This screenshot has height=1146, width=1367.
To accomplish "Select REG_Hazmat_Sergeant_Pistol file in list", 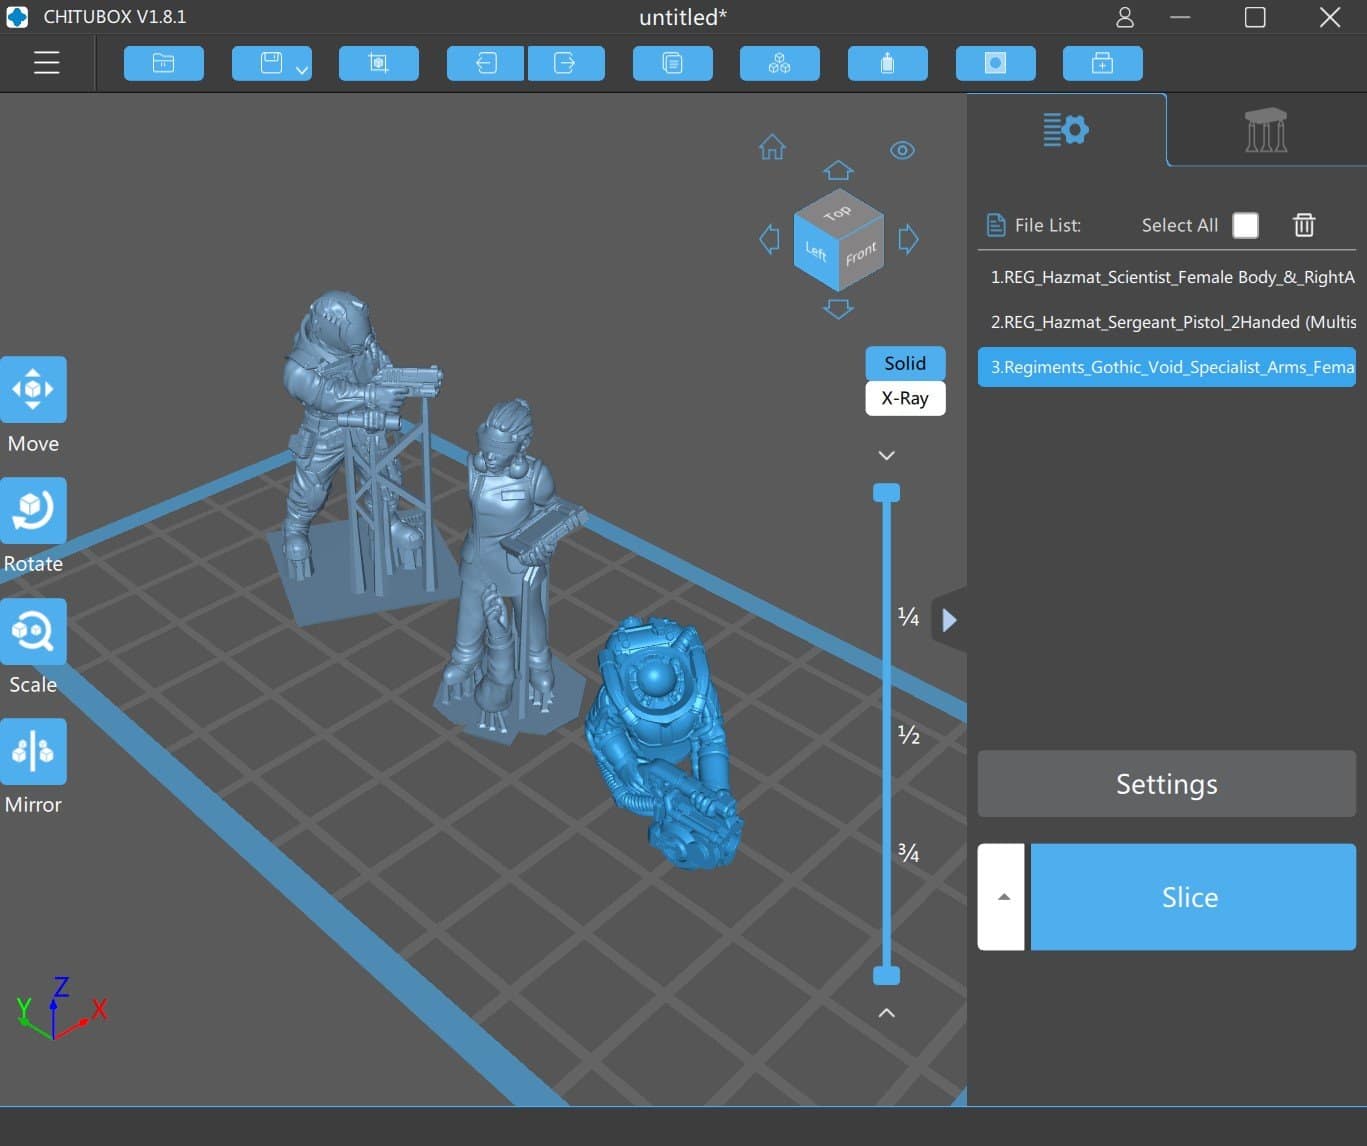I will [x=1167, y=322].
